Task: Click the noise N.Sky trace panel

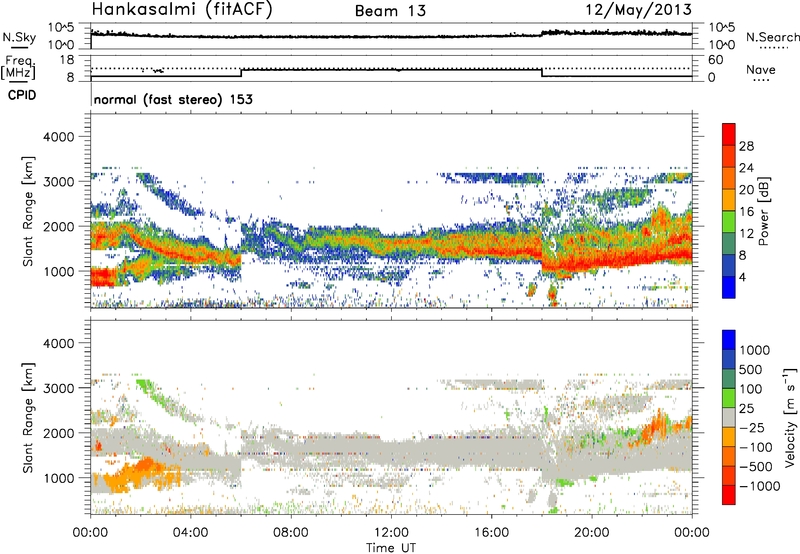Action: coord(391,36)
